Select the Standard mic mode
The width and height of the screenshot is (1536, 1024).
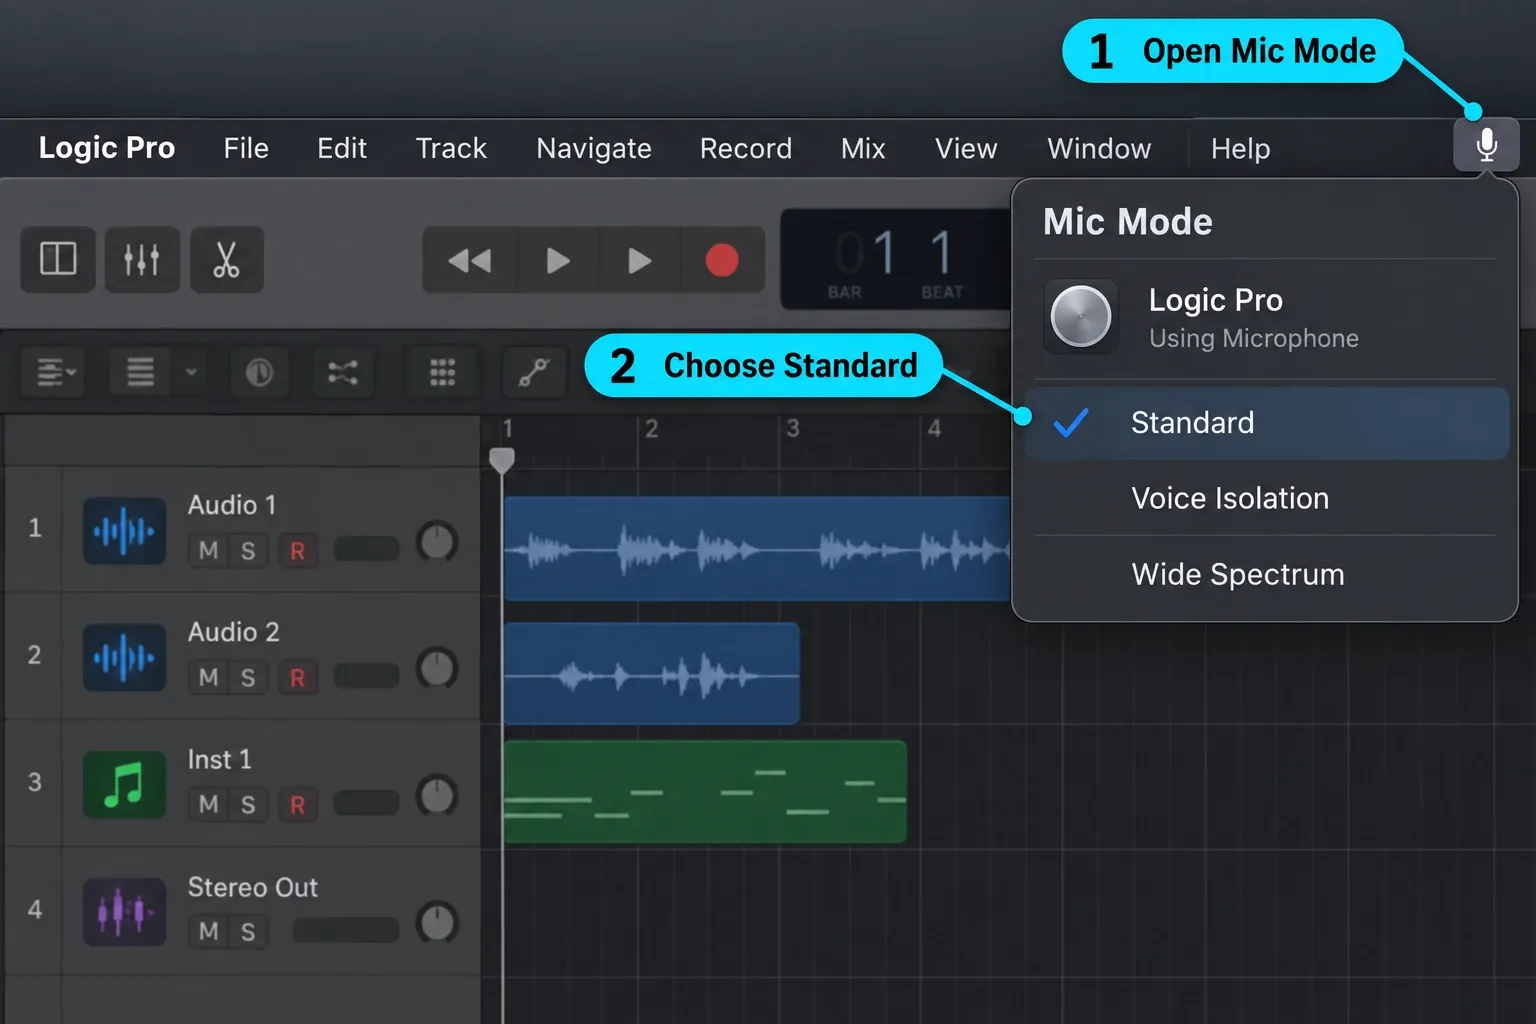click(x=1266, y=423)
